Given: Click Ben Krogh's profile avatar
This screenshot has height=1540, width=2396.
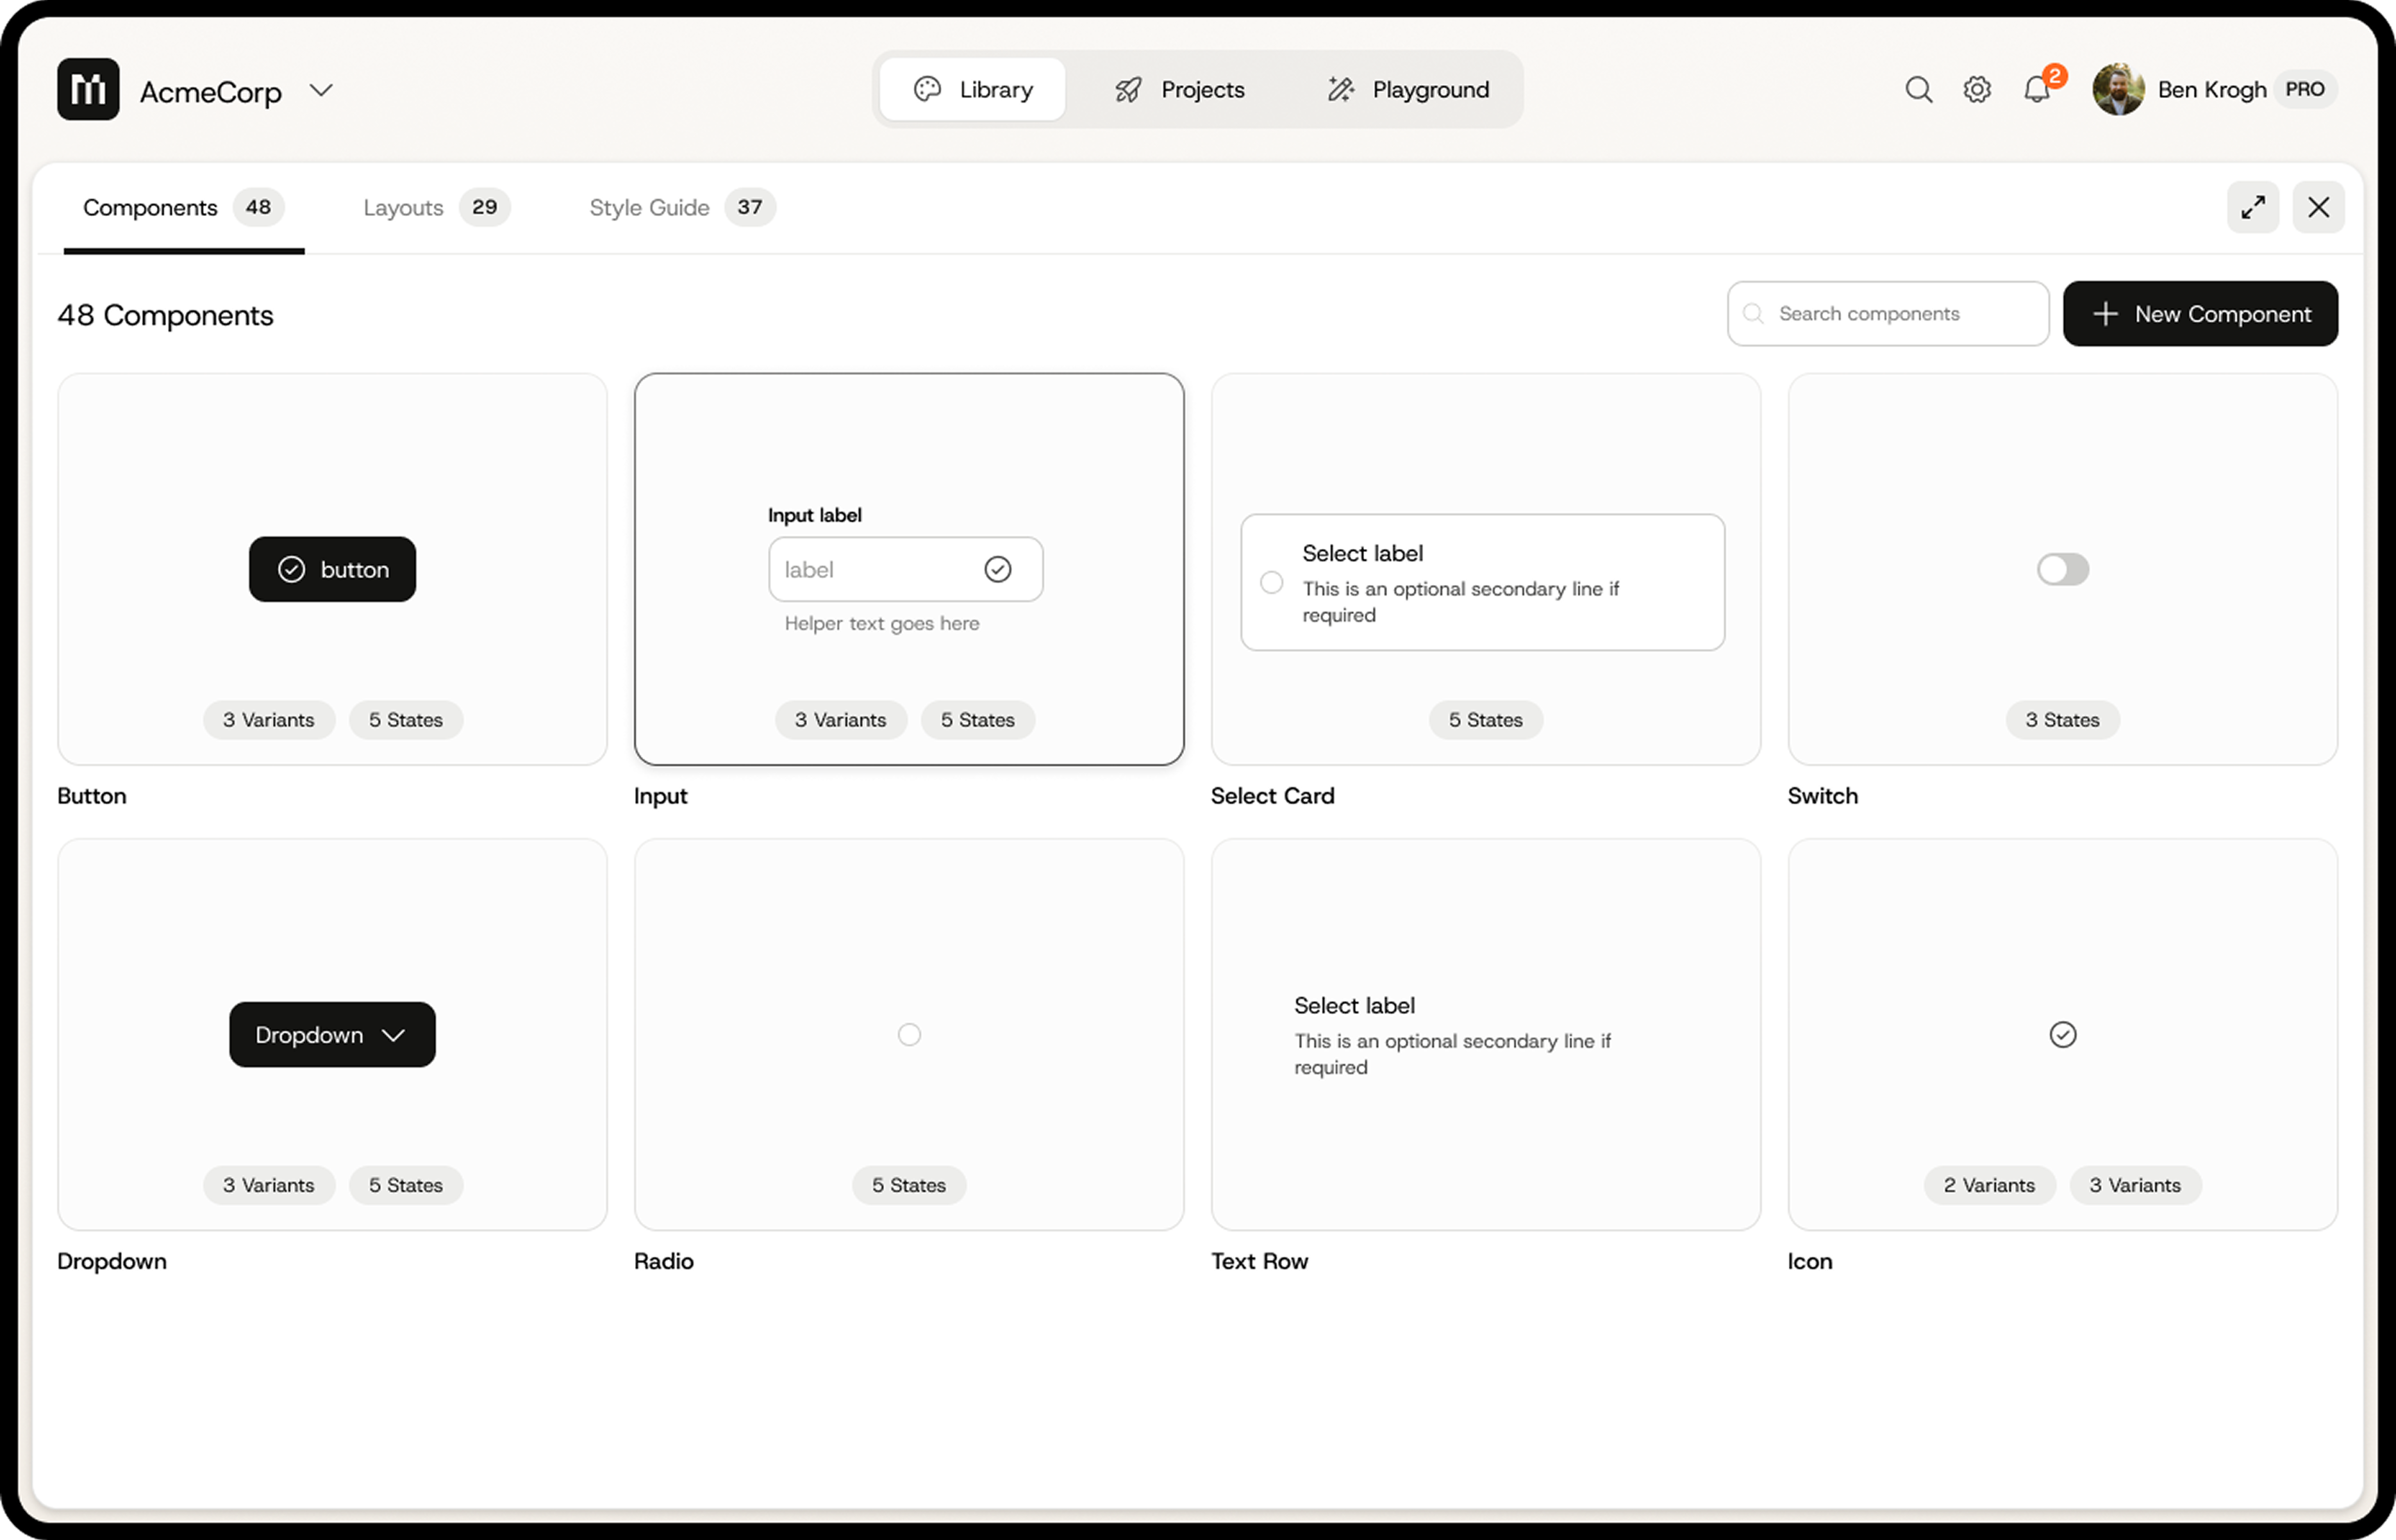Looking at the screenshot, I should point(2118,90).
